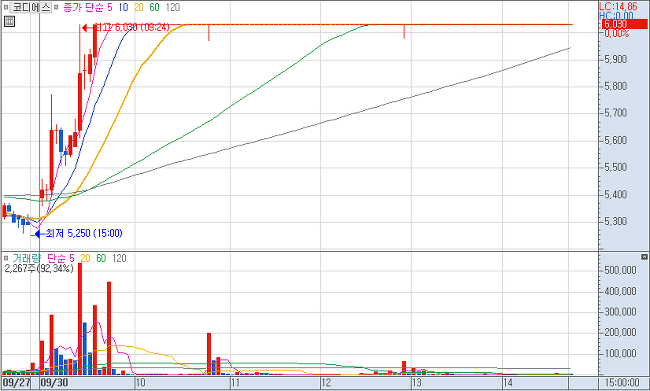This screenshot has width=650, height=391.
Task: Click the 5,400 price axis label
Action: pyautogui.click(x=616, y=194)
